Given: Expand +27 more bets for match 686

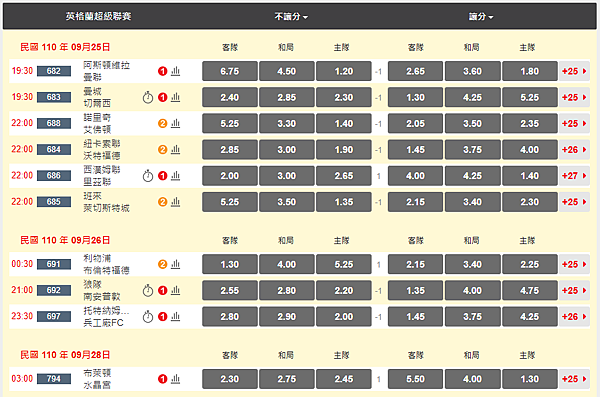Looking at the screenshot, I should pos(574,176).
